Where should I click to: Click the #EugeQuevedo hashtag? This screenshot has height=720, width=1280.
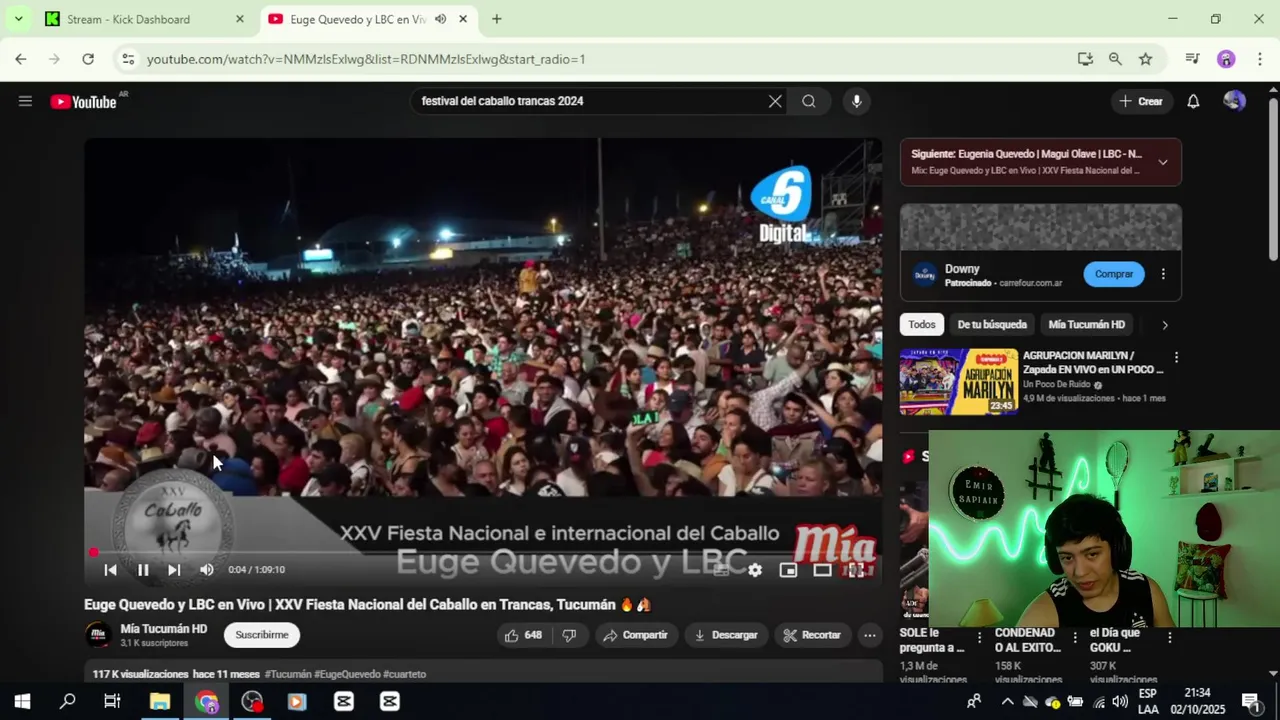(x=347, y=675)
